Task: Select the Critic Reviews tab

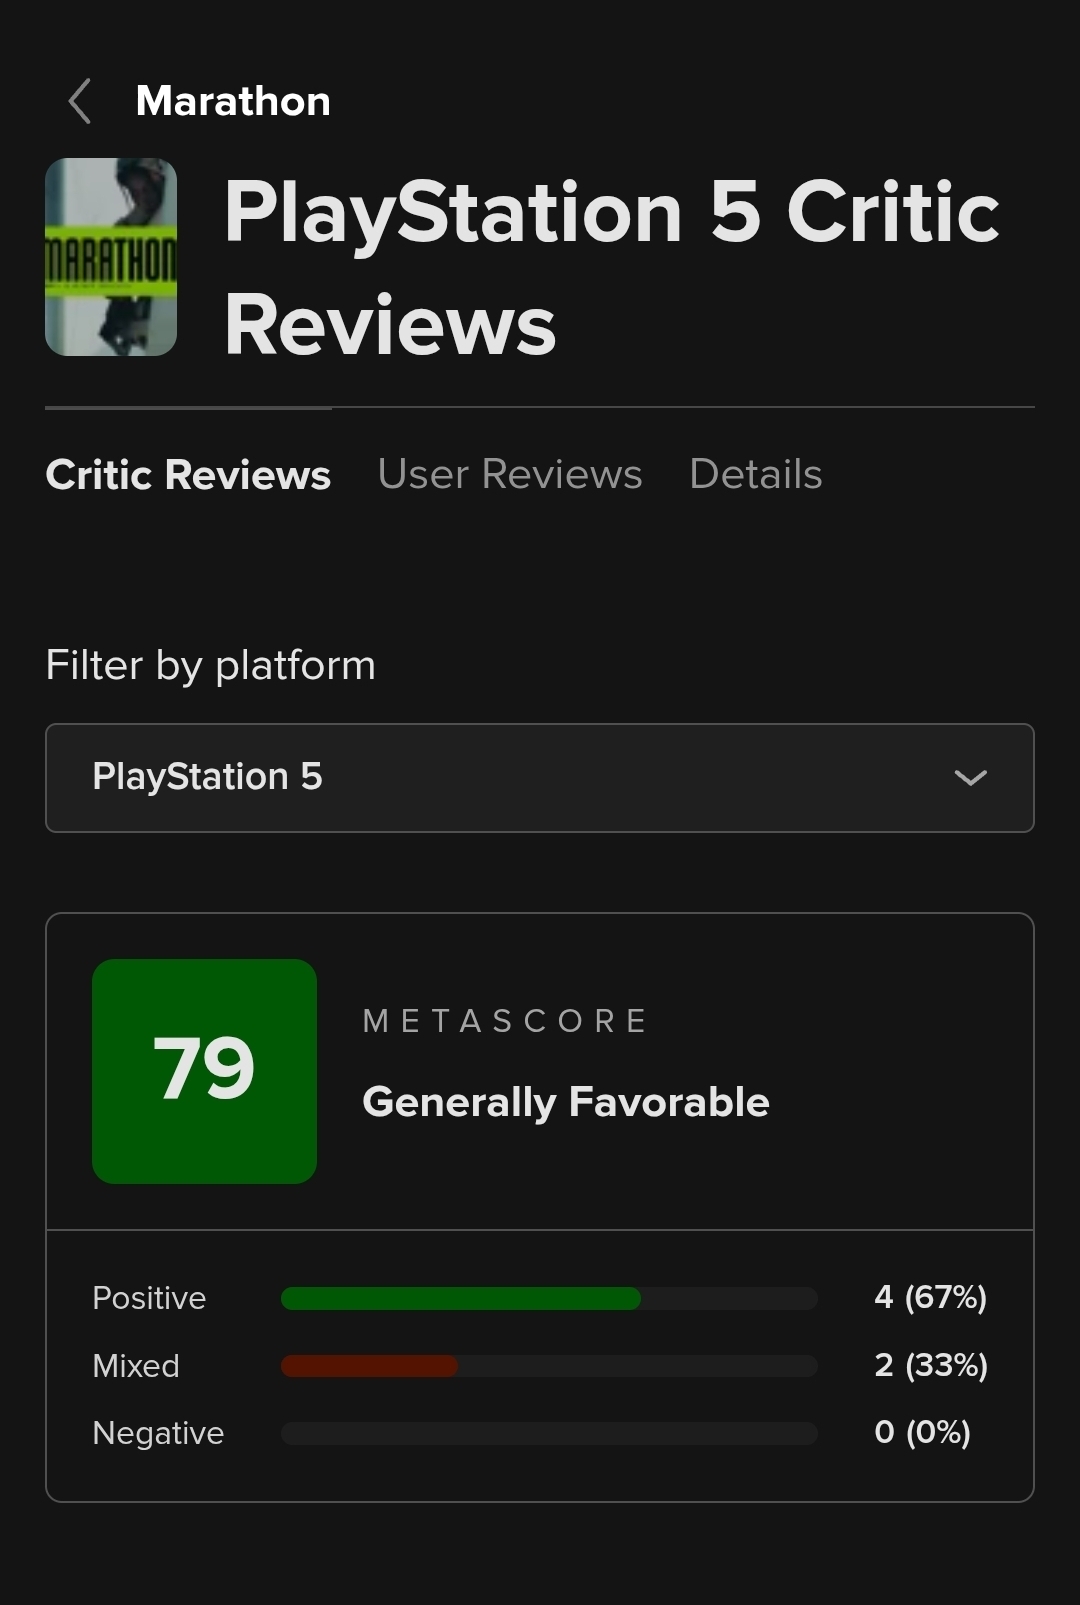Action: (x=188, y=474)
